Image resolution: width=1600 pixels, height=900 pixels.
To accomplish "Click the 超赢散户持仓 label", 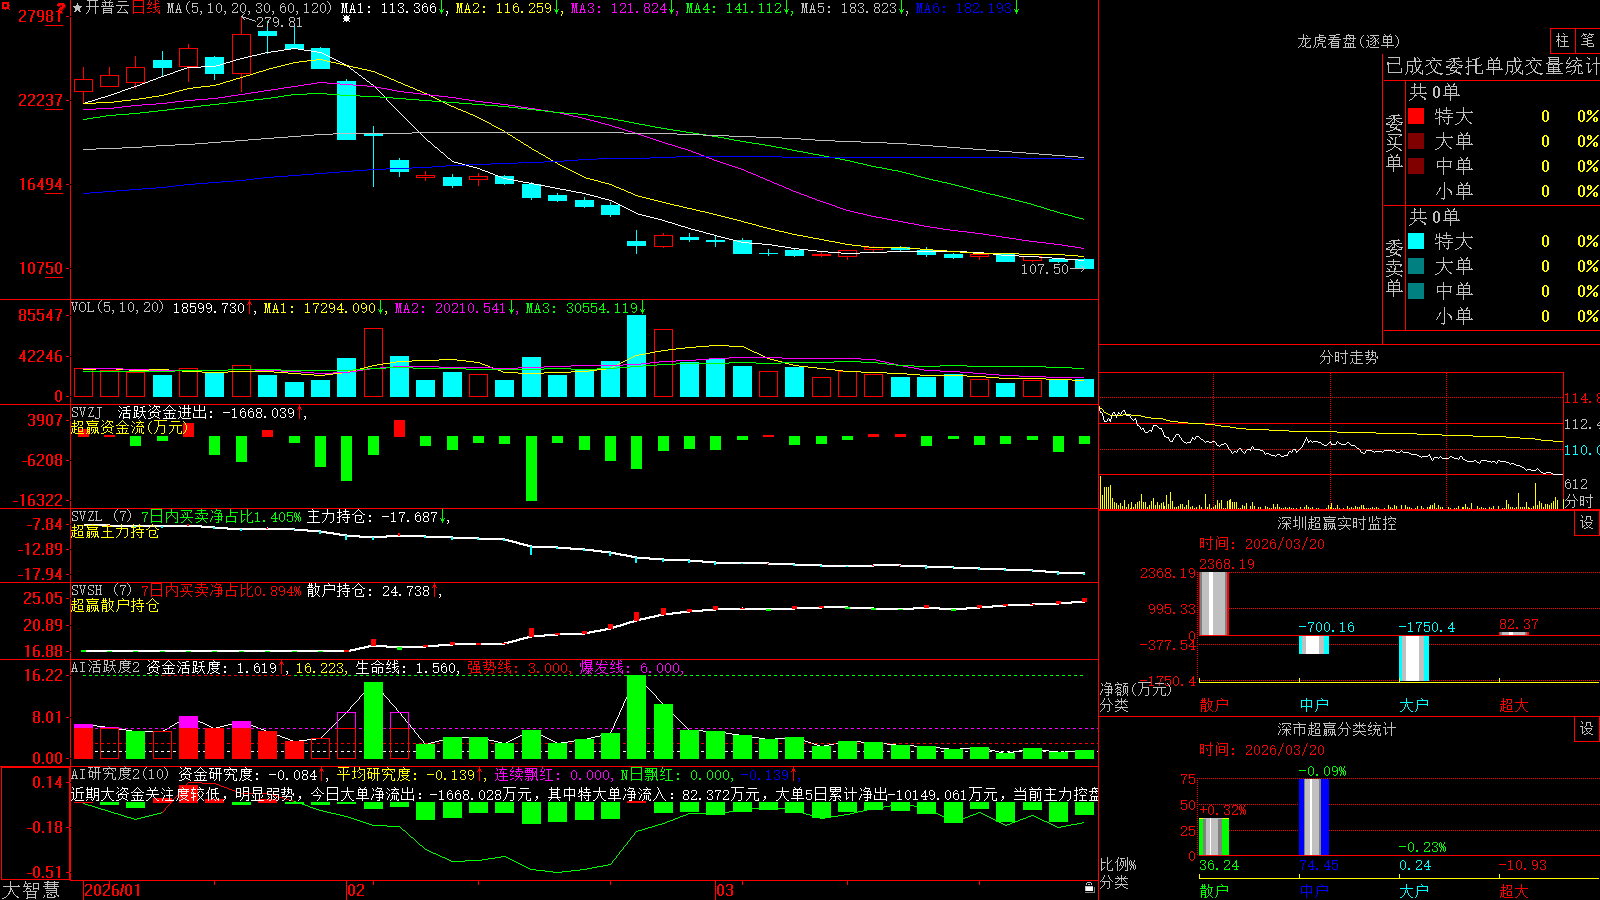I will pyautogui.click(x=115, y=605).
